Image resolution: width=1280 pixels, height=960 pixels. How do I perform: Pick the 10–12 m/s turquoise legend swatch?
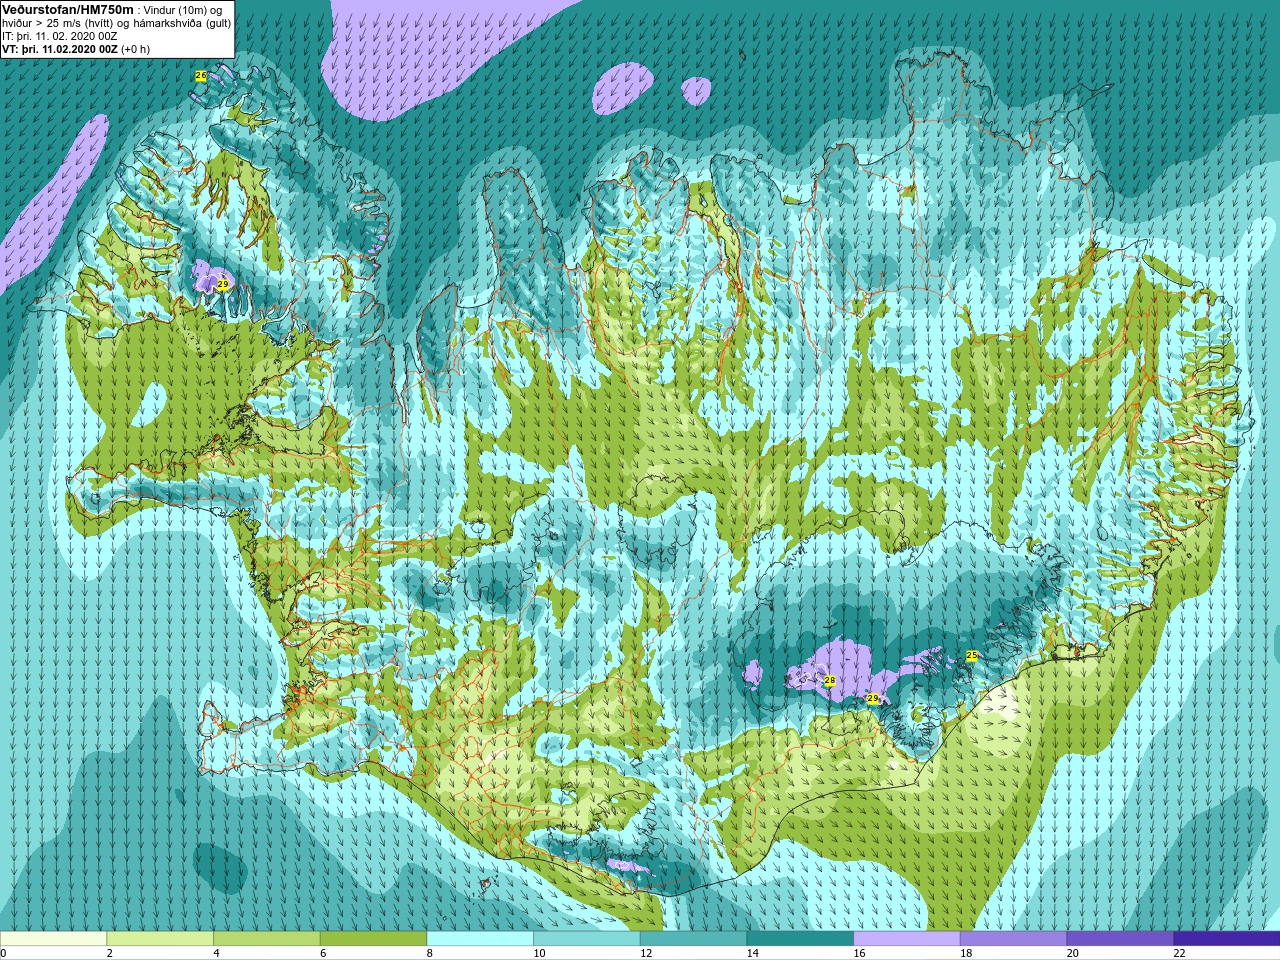[x=587, y=939]
